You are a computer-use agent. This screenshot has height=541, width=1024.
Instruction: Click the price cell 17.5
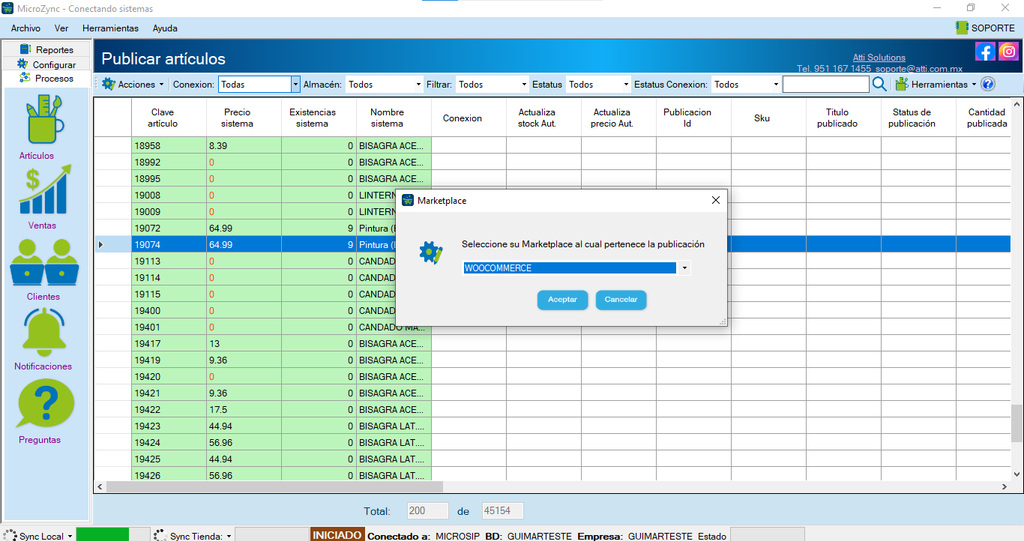(x=244, y=410)
